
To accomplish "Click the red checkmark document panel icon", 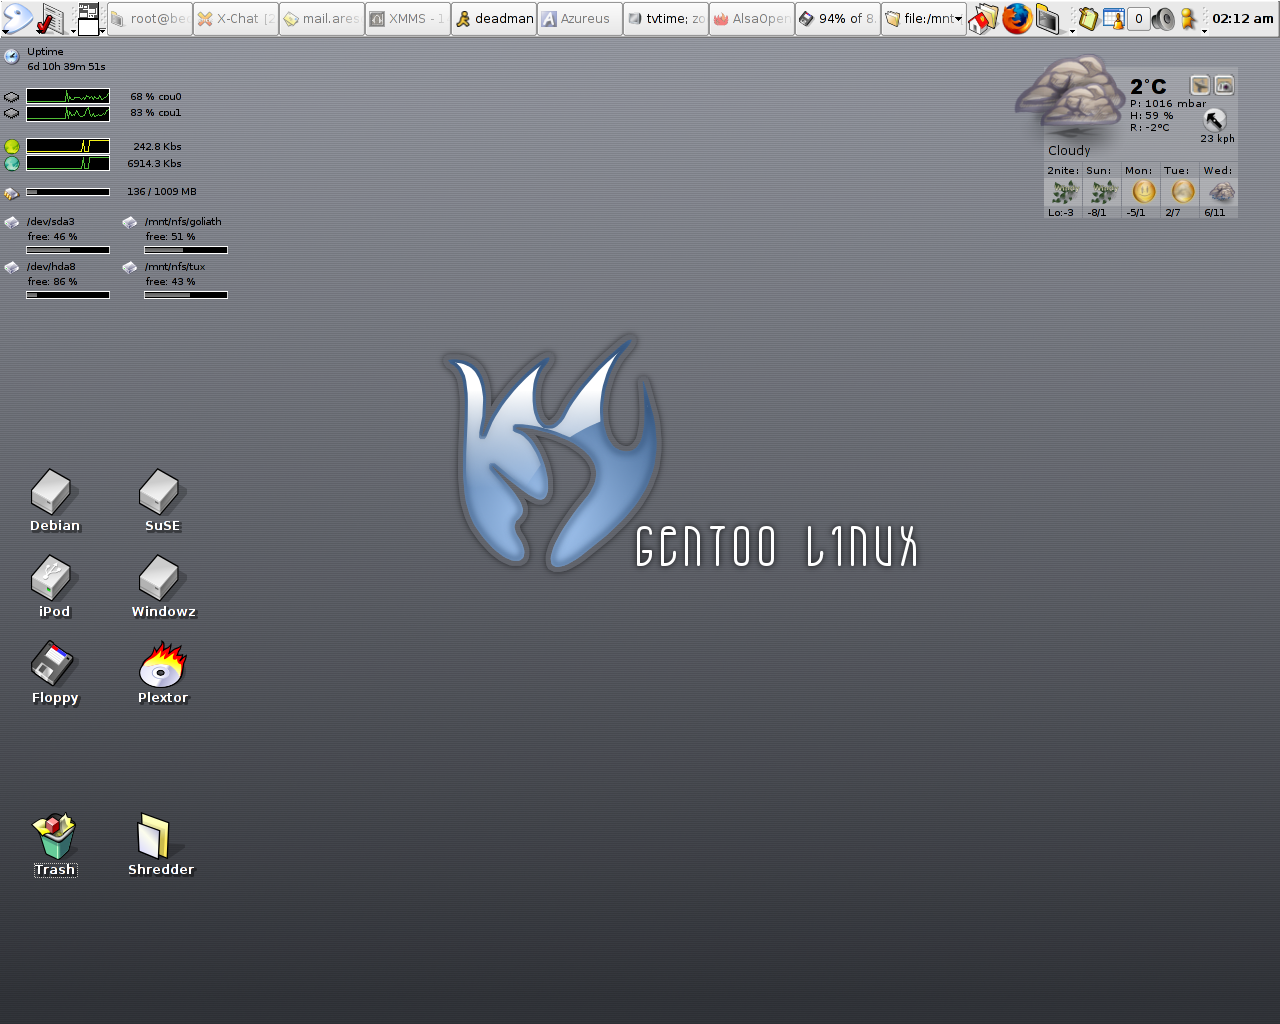I will point(50,18).
